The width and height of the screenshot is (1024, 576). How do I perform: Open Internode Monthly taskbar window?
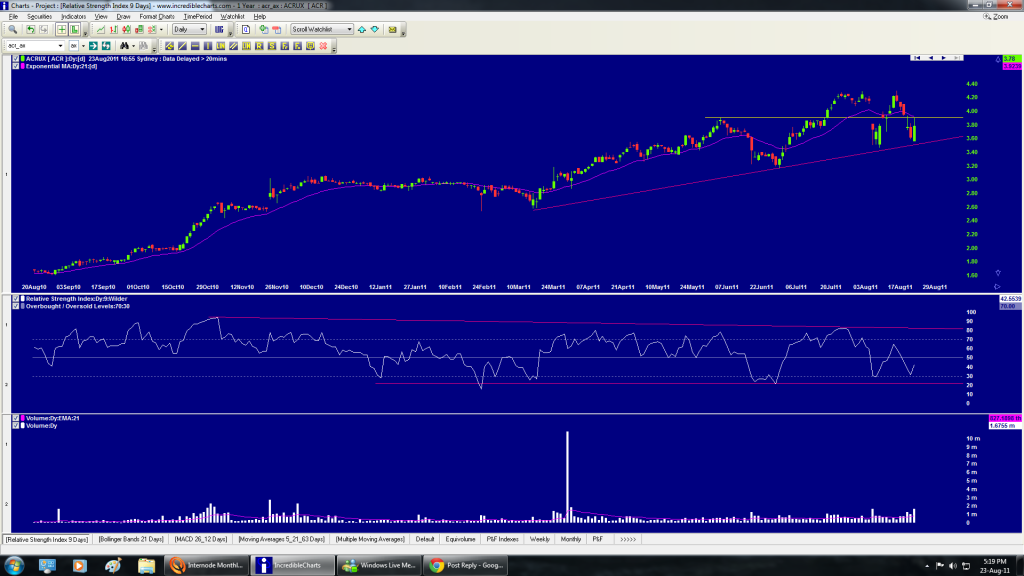pos(206,566)
